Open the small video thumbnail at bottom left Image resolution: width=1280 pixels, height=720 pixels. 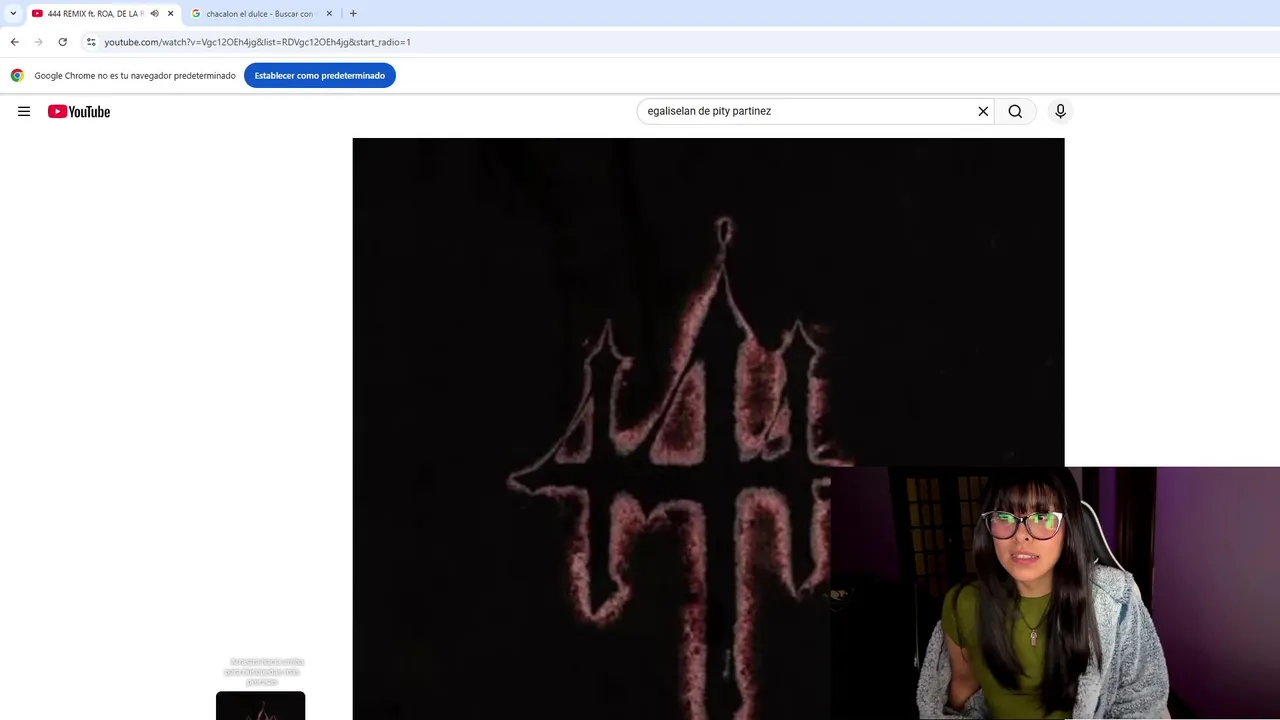[x=260, y=705]
